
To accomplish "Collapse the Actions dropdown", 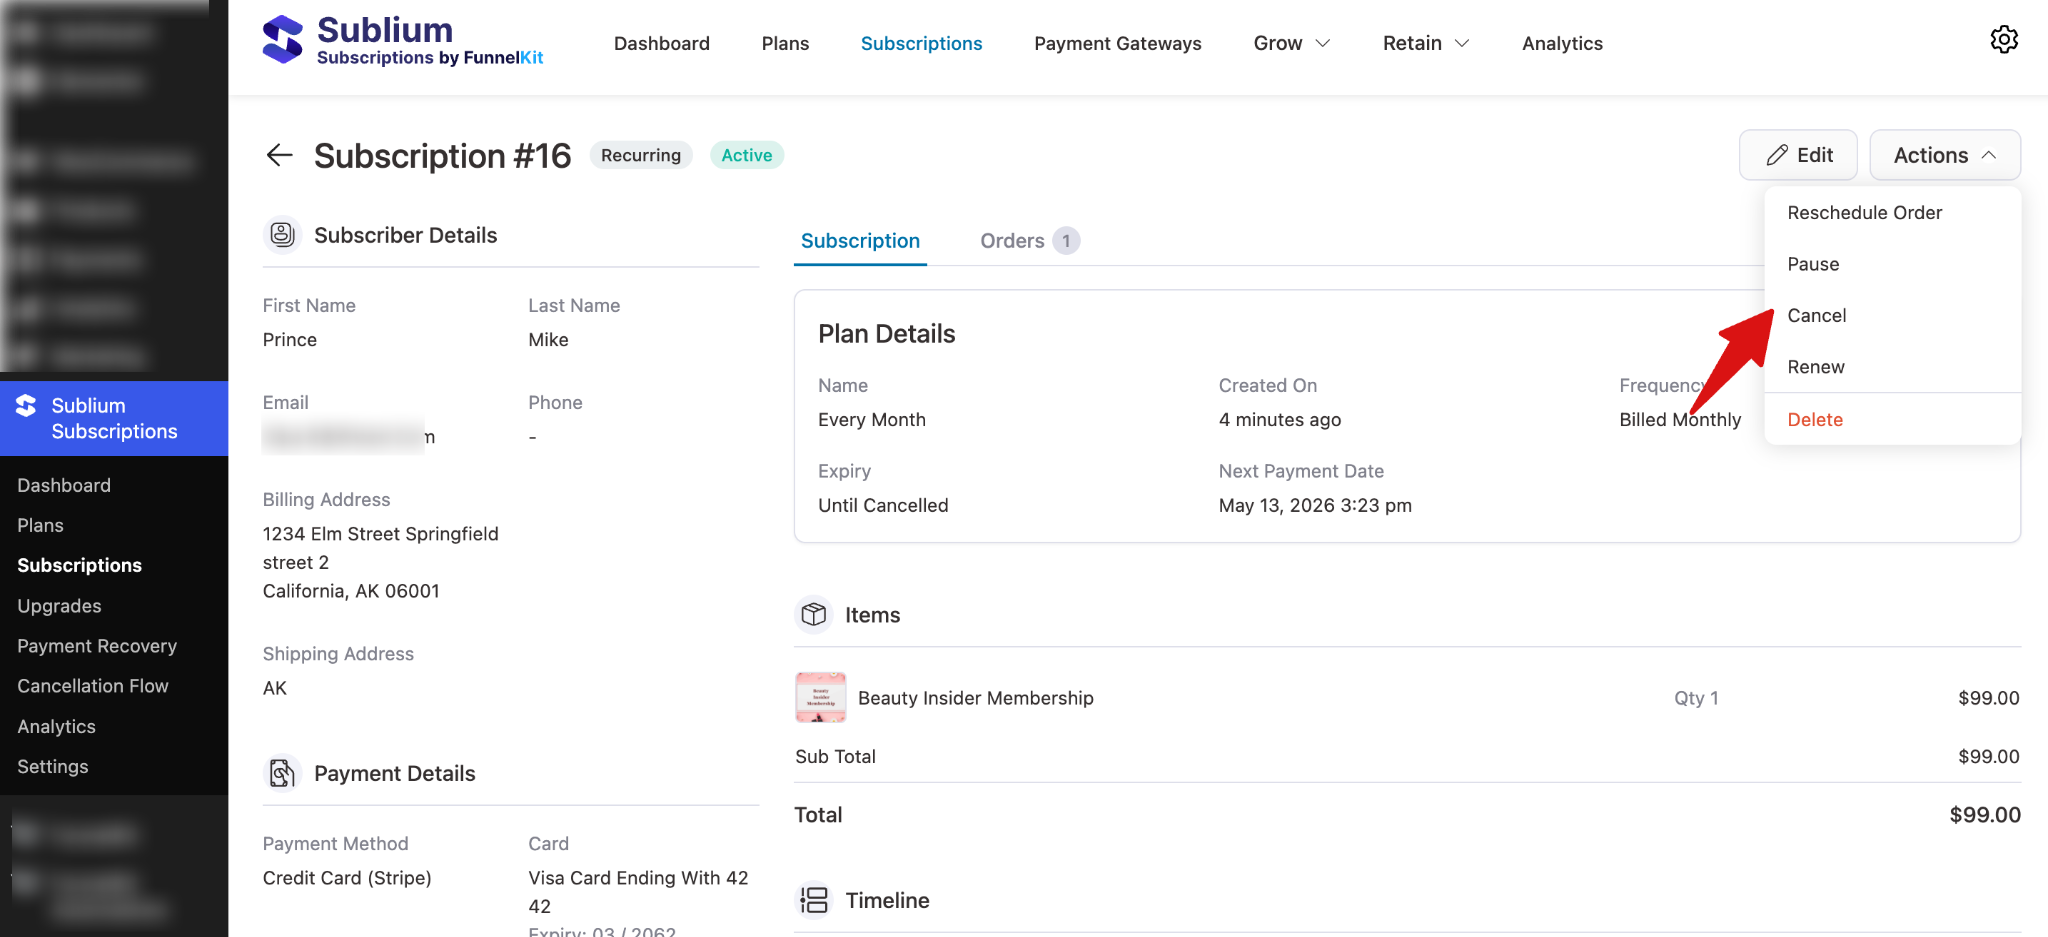I will pos(1942,155).
